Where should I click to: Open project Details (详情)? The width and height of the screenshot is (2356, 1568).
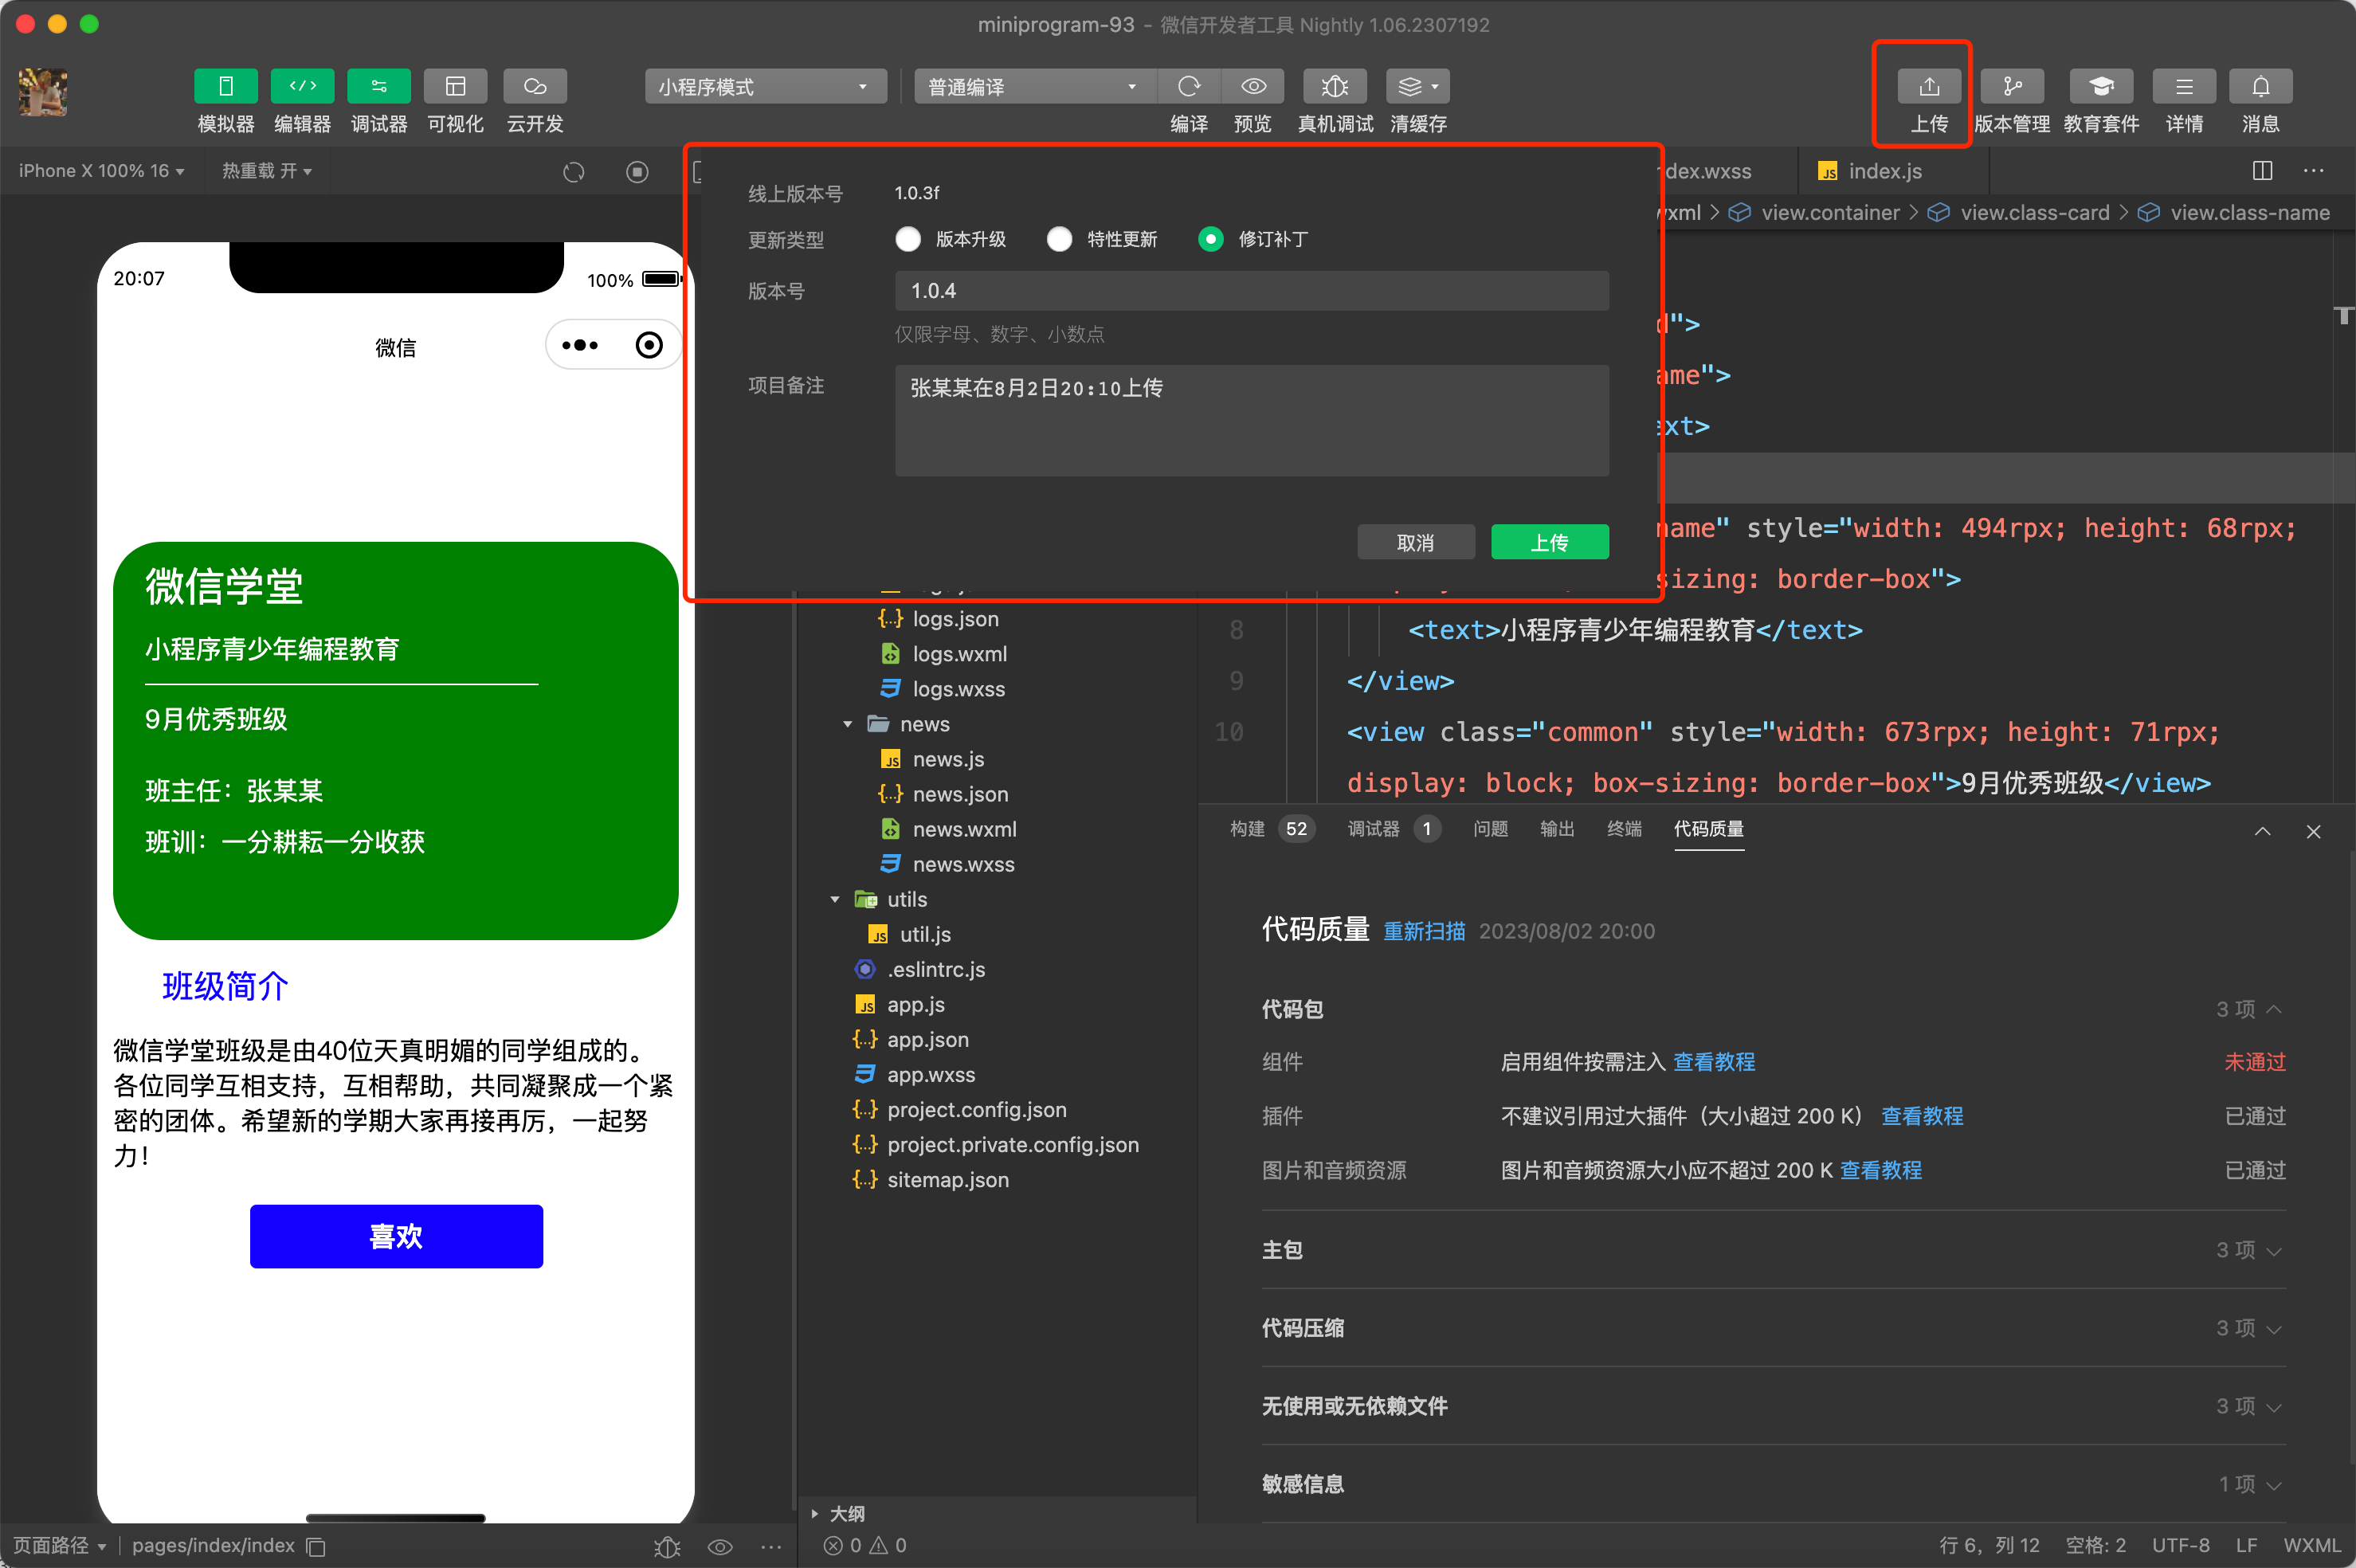(2184, 86)
